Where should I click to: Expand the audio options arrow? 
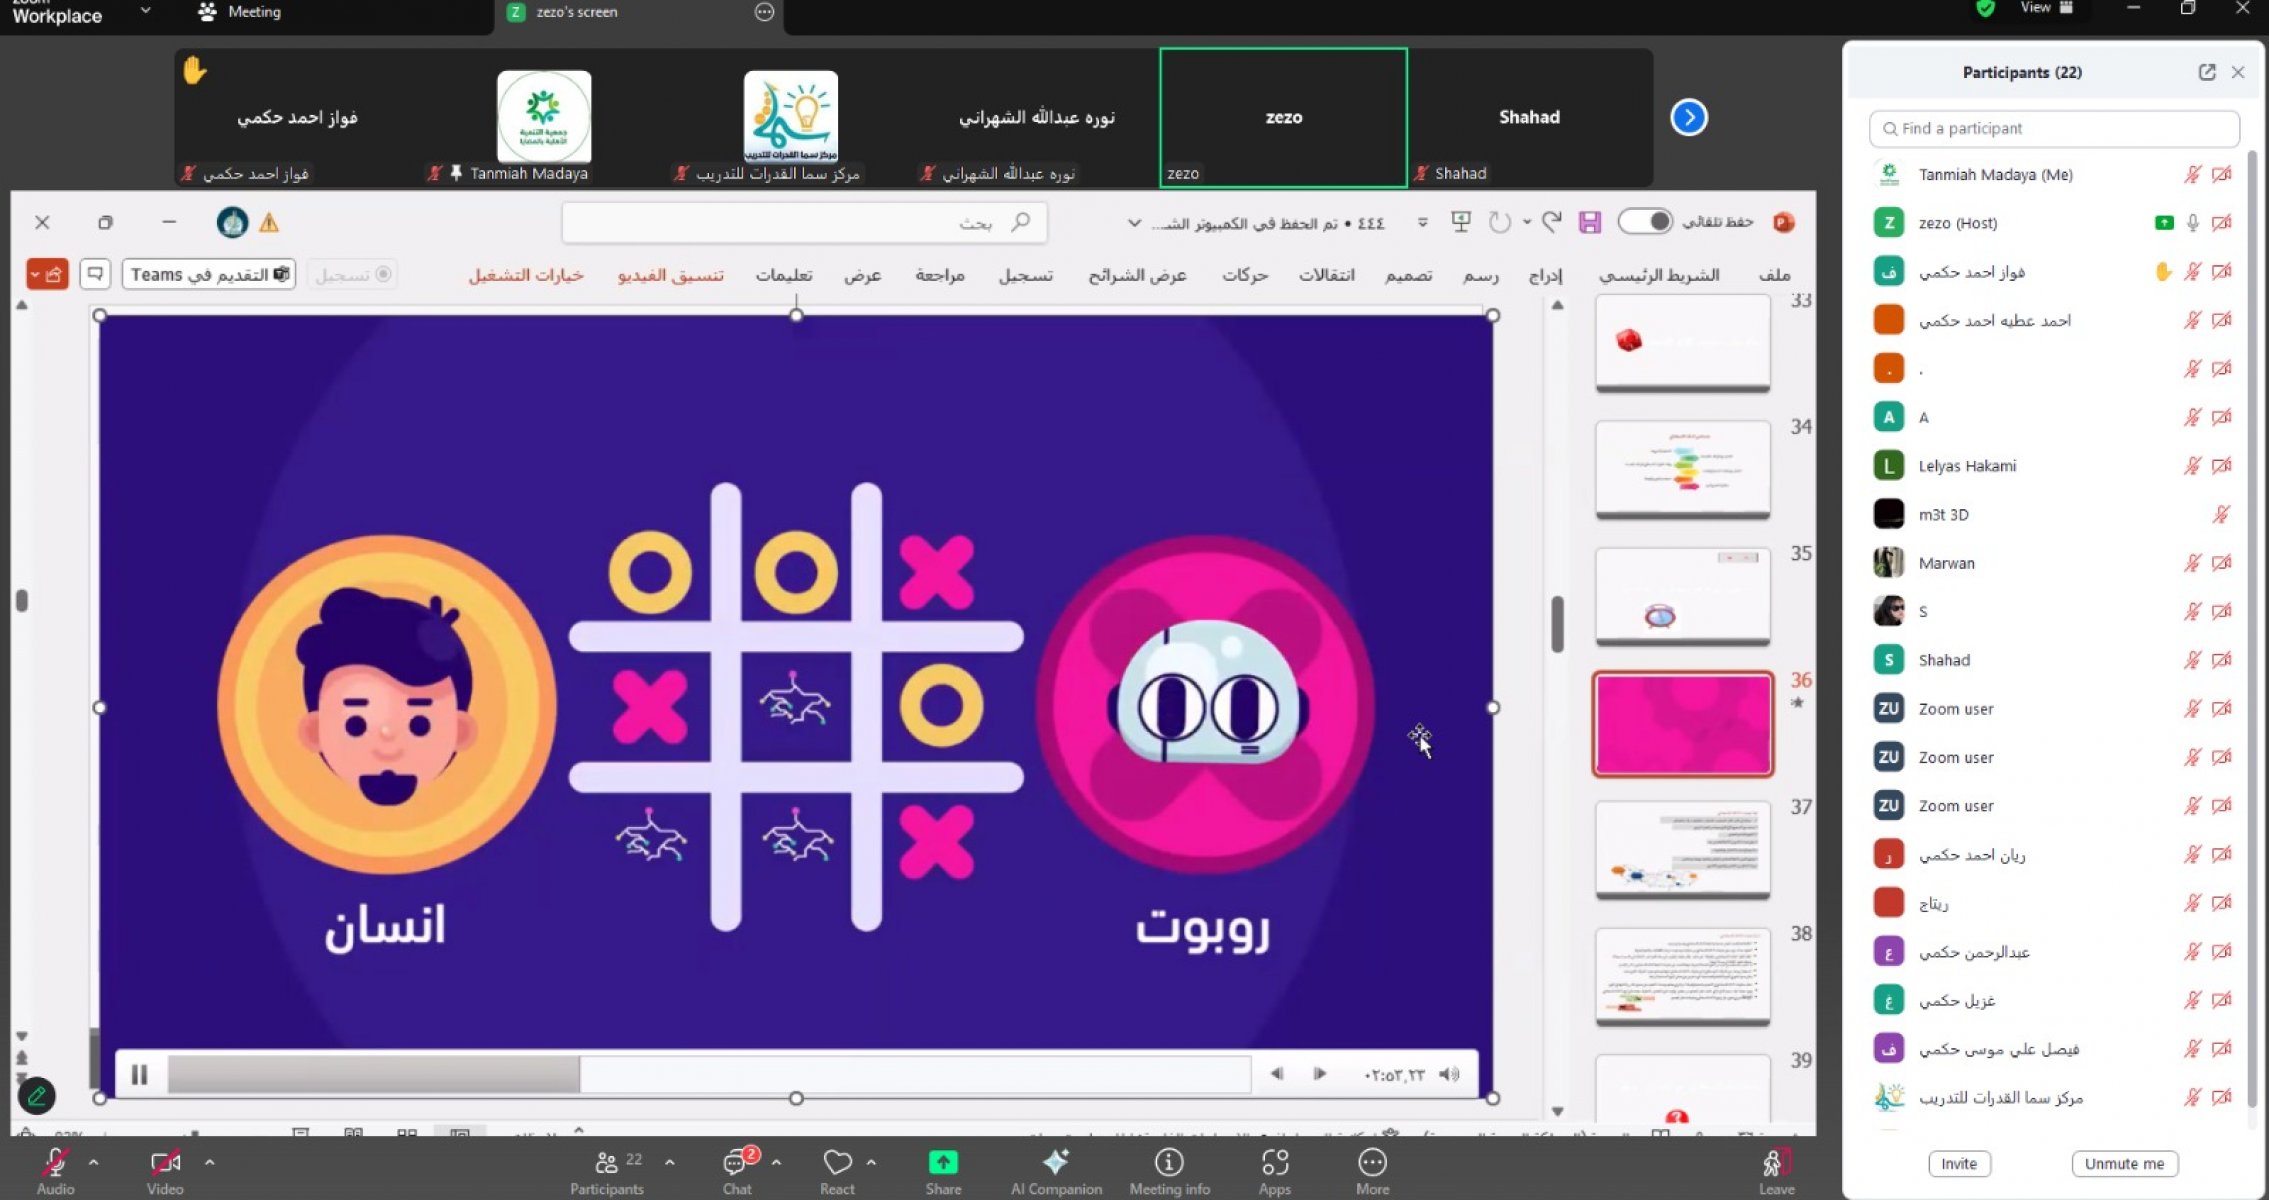[x=93, y=1163]
